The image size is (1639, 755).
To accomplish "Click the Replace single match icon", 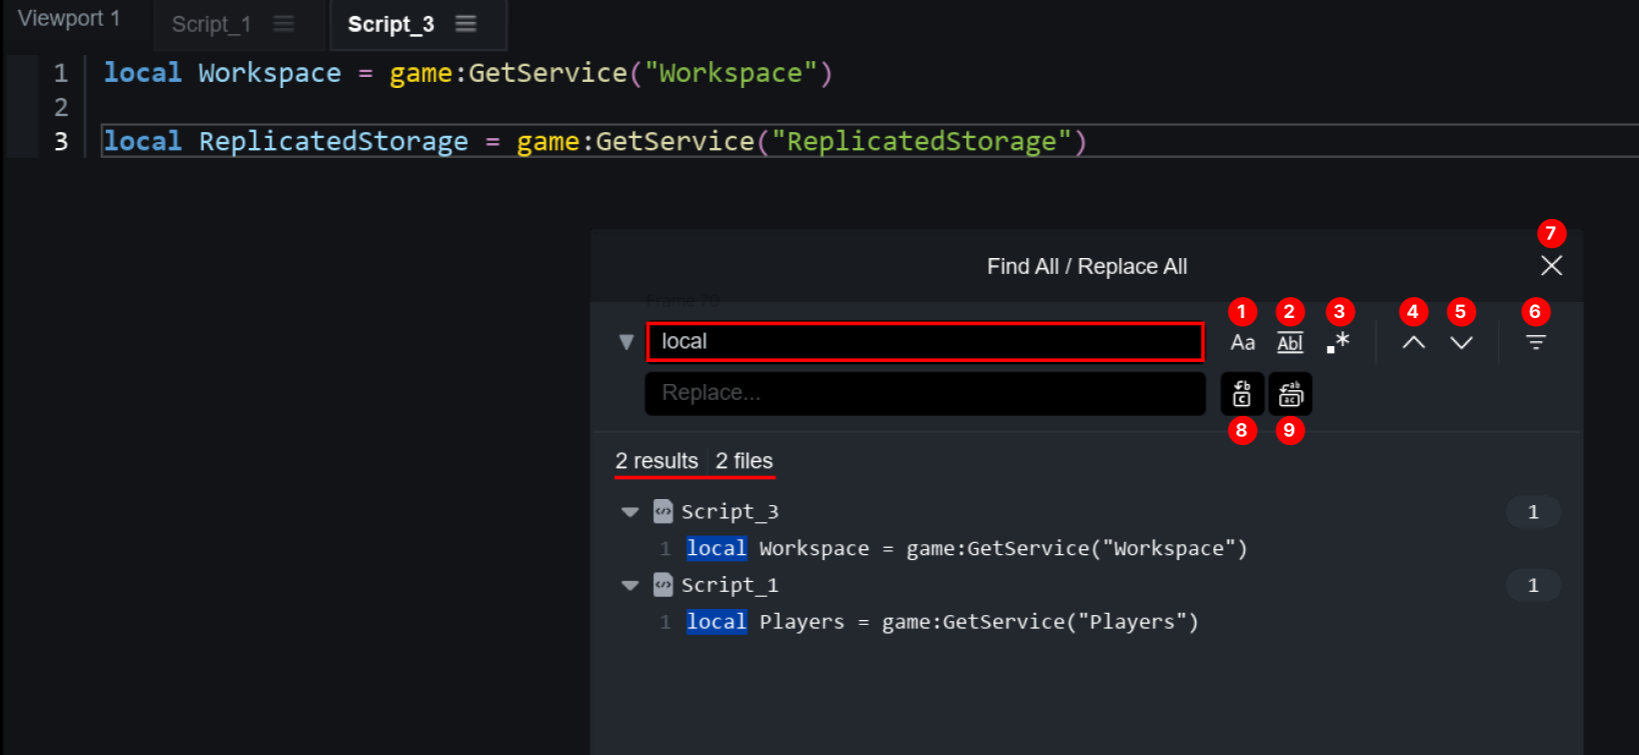I will (1242, 394).
